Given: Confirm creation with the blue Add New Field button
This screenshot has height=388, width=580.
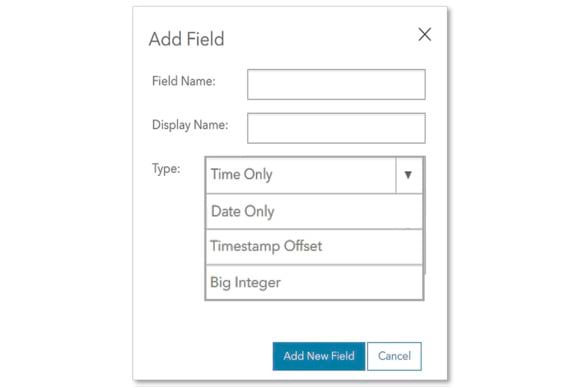Looking at the screenshot, I should pyautogui.click(x=319, y=356).
